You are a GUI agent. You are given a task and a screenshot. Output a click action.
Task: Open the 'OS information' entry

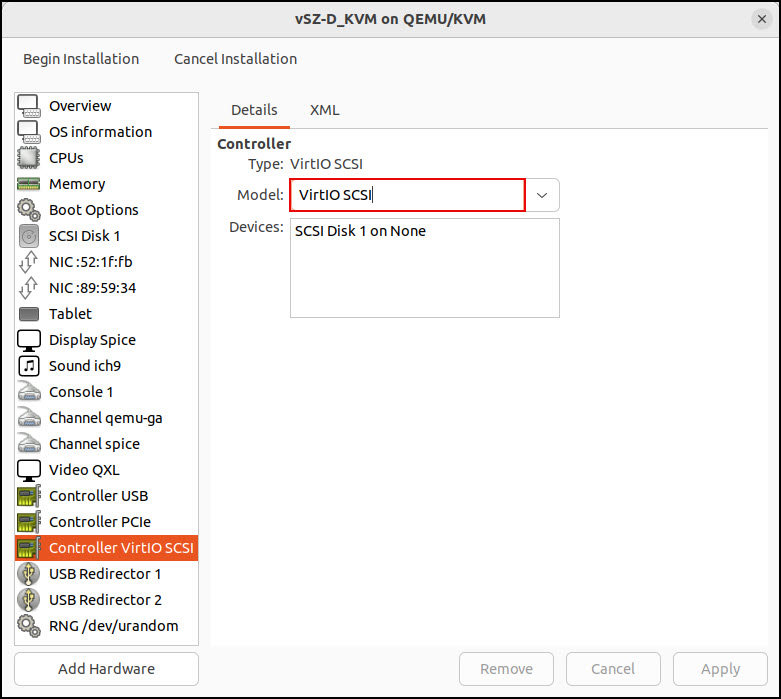click(101, 132)
